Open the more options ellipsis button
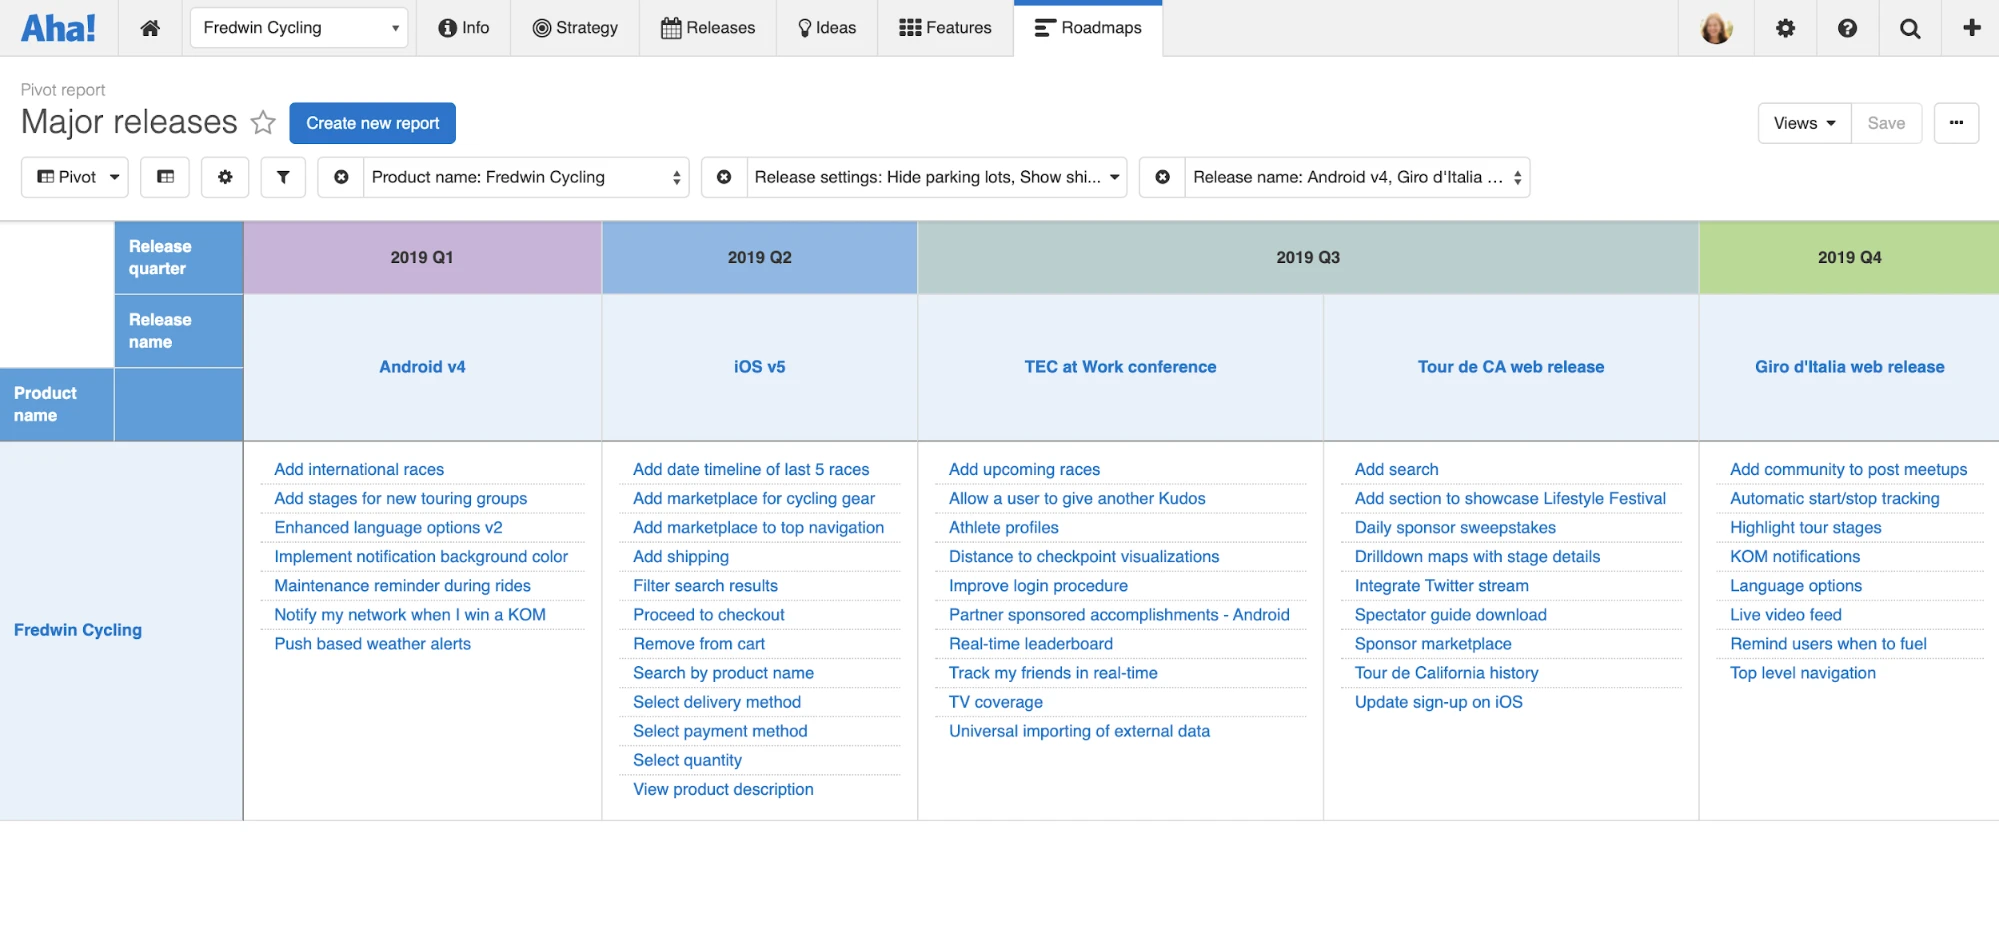Viewport: 1999px width, 935px height. click(1956, 123)
